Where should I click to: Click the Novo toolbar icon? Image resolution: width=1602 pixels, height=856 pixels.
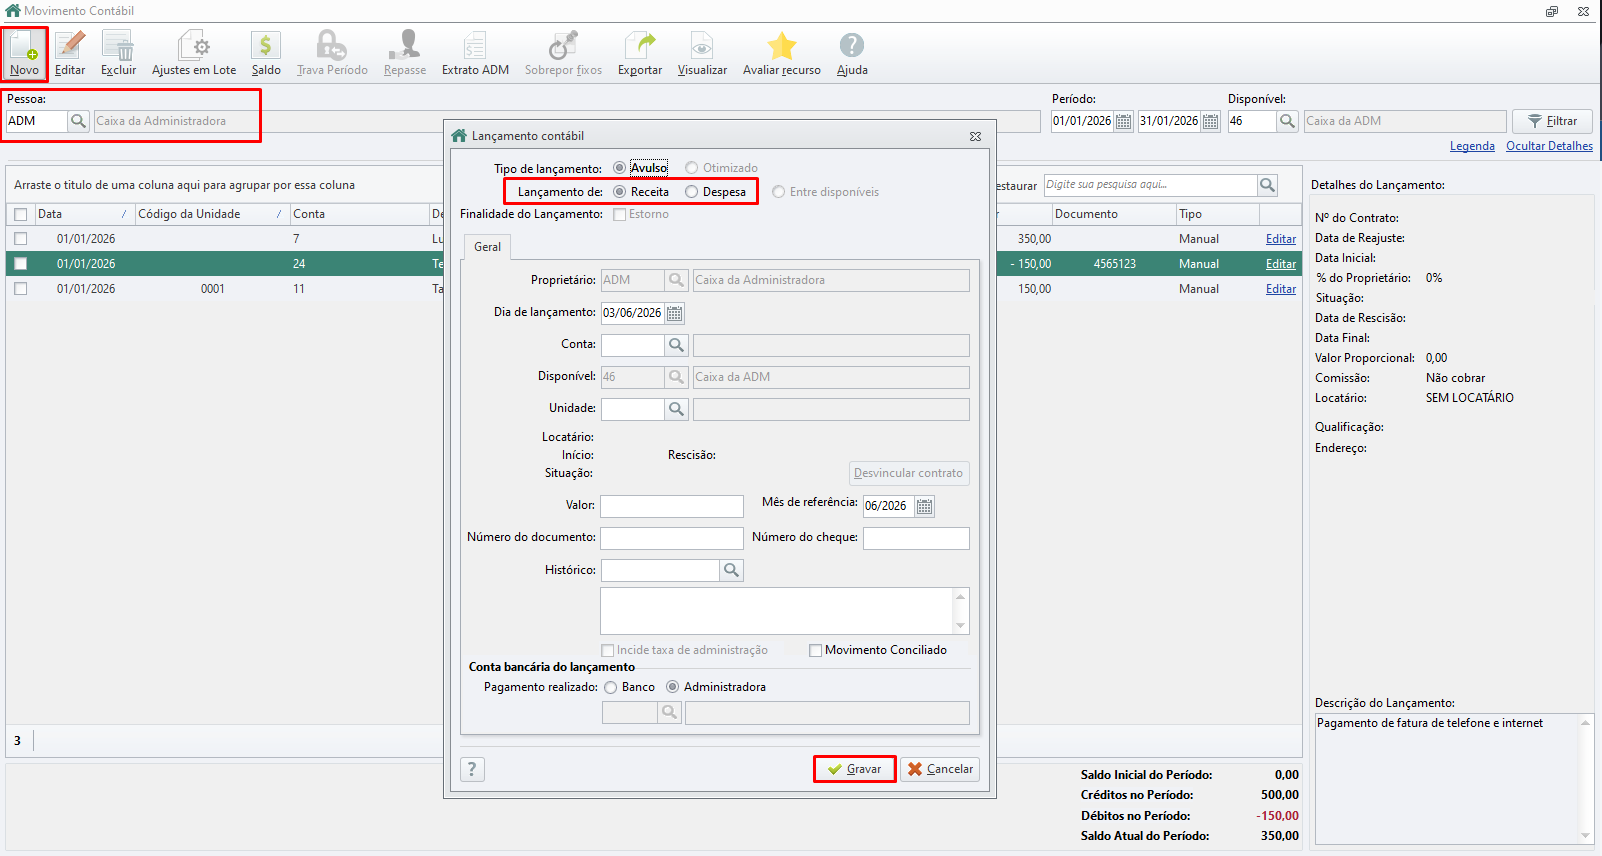pos(24,46)
